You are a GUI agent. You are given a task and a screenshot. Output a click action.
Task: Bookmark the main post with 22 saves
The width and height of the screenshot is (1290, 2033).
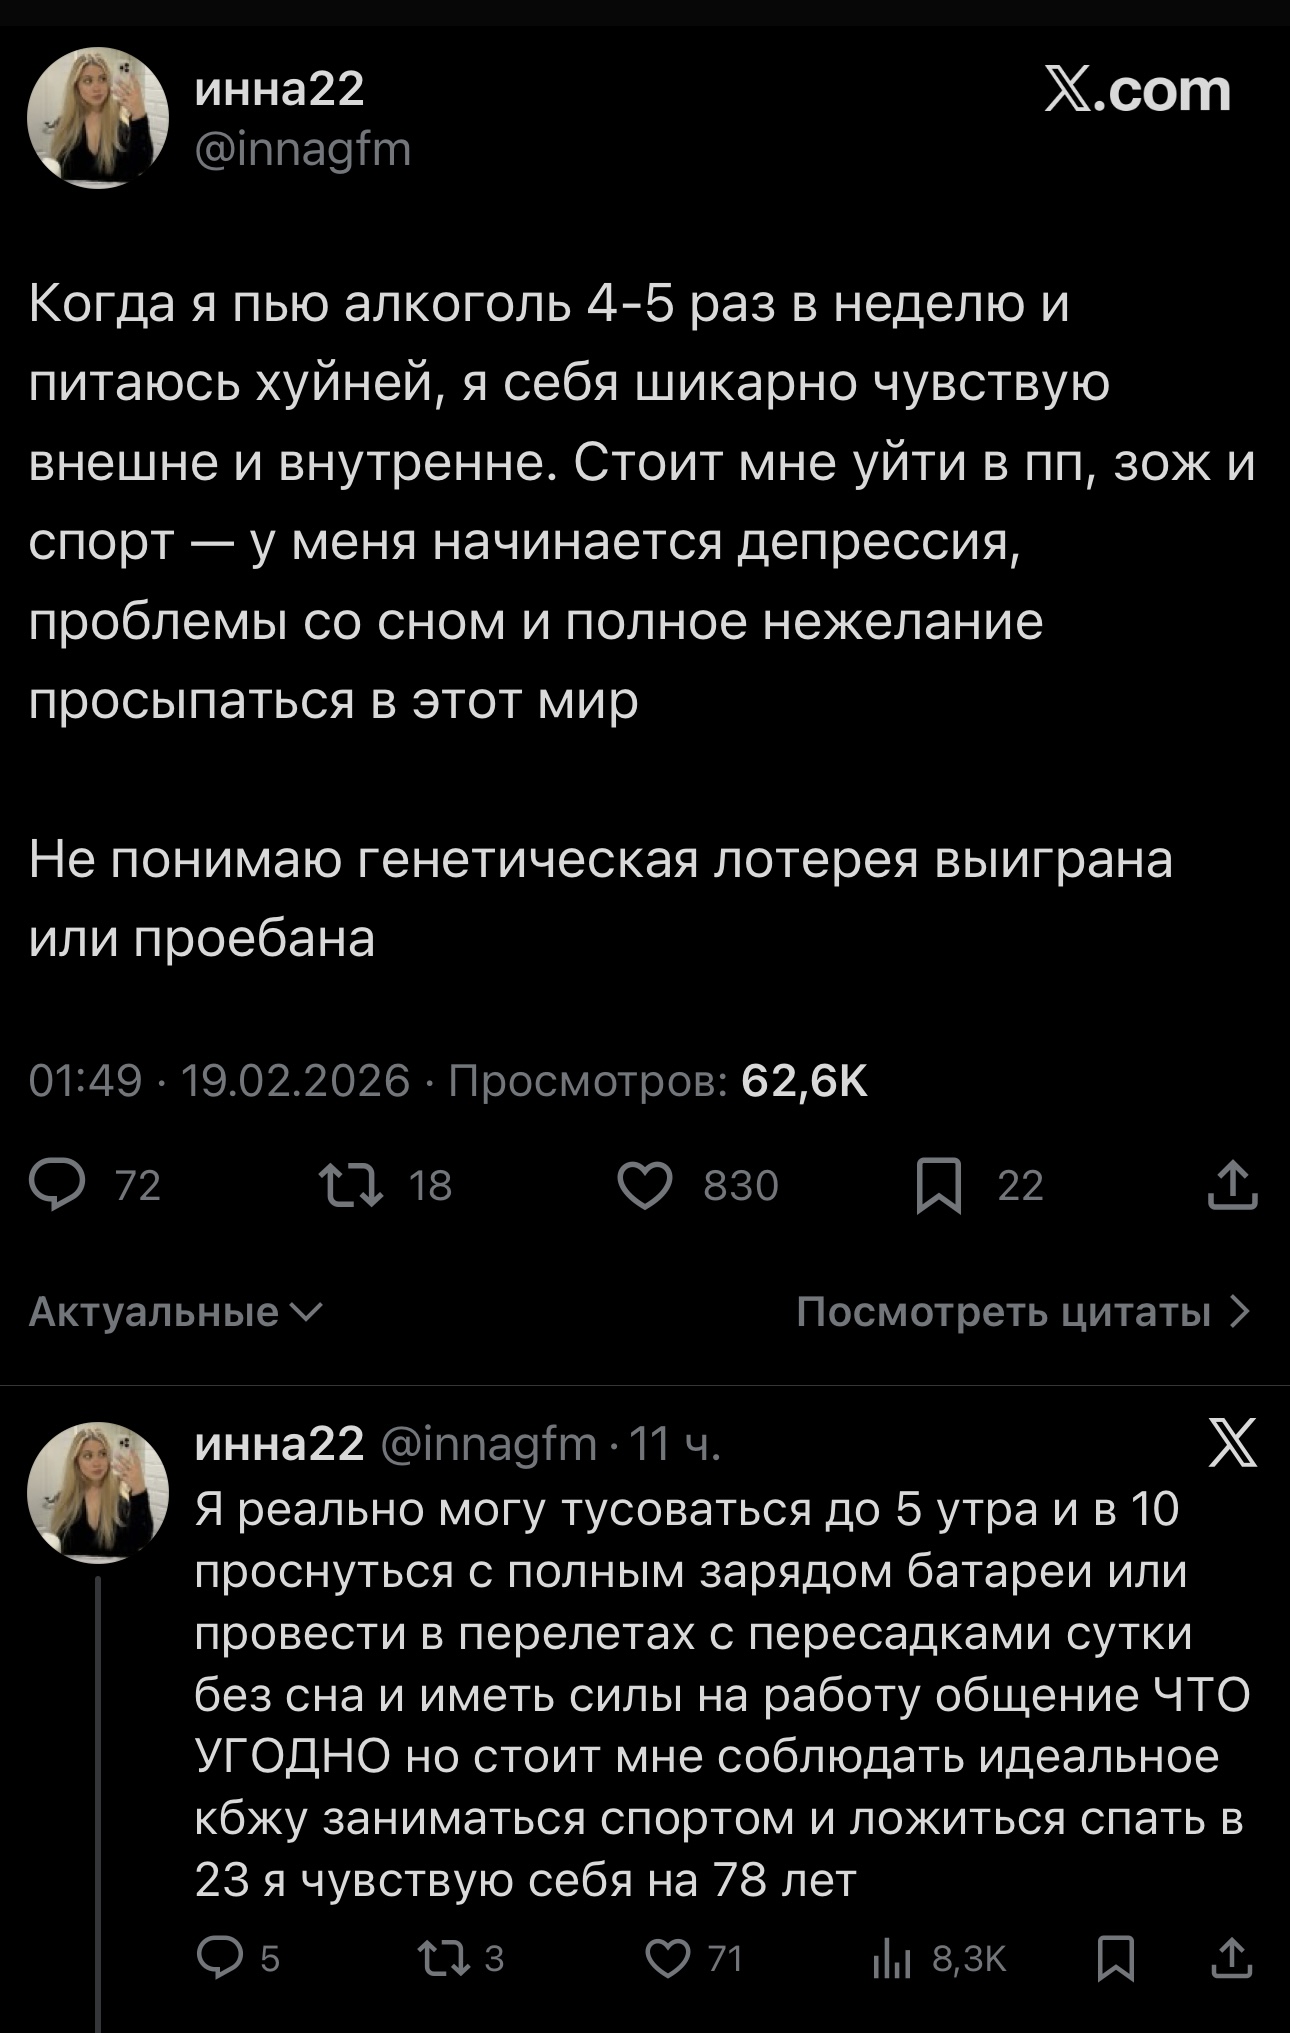pos(939,1185)
